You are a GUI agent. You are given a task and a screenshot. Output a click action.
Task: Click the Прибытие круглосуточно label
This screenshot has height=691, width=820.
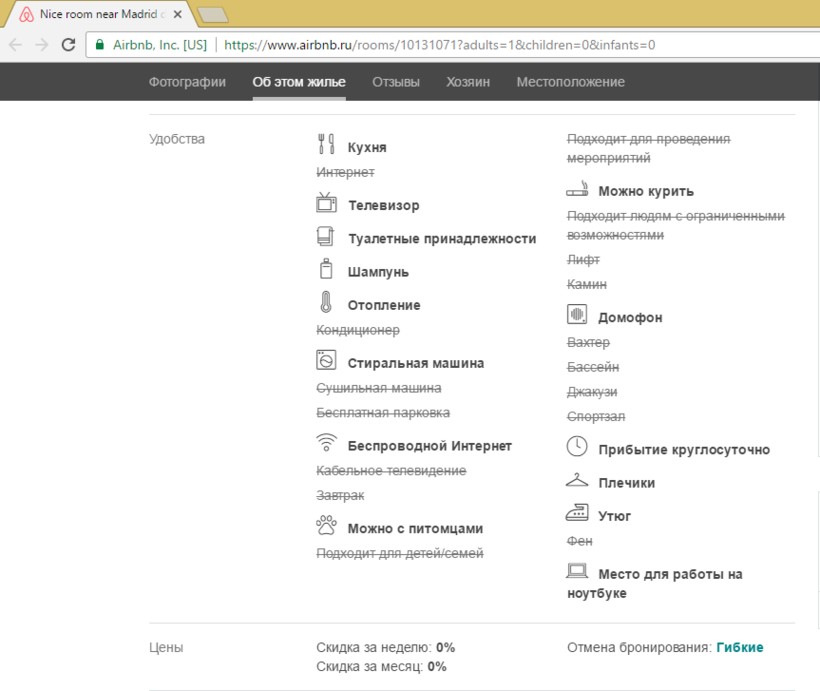pyautogui.click(x=684, y=450)
